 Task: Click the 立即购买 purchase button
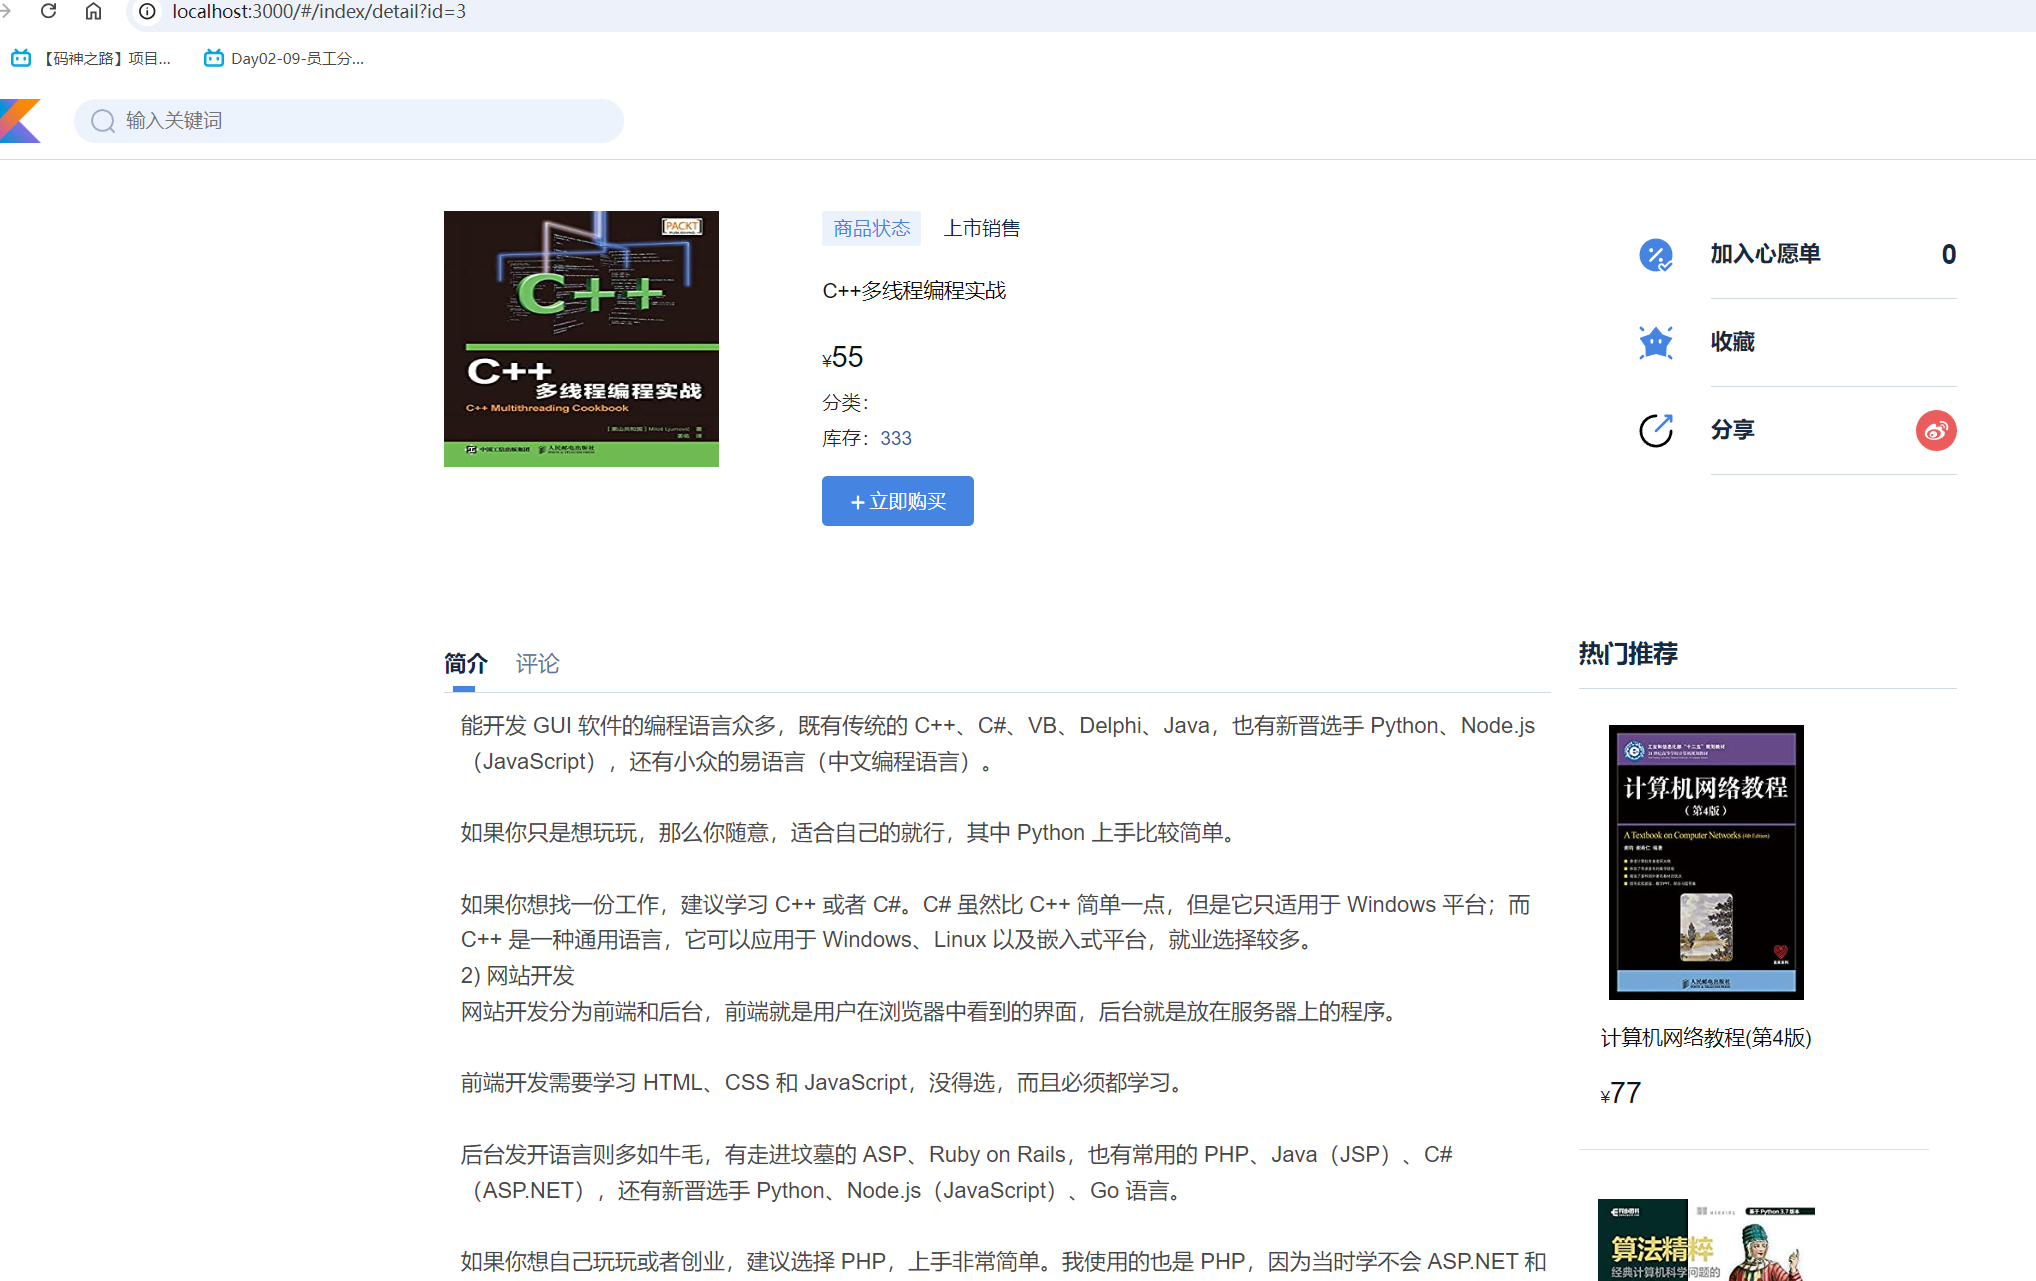click(896, 501)
